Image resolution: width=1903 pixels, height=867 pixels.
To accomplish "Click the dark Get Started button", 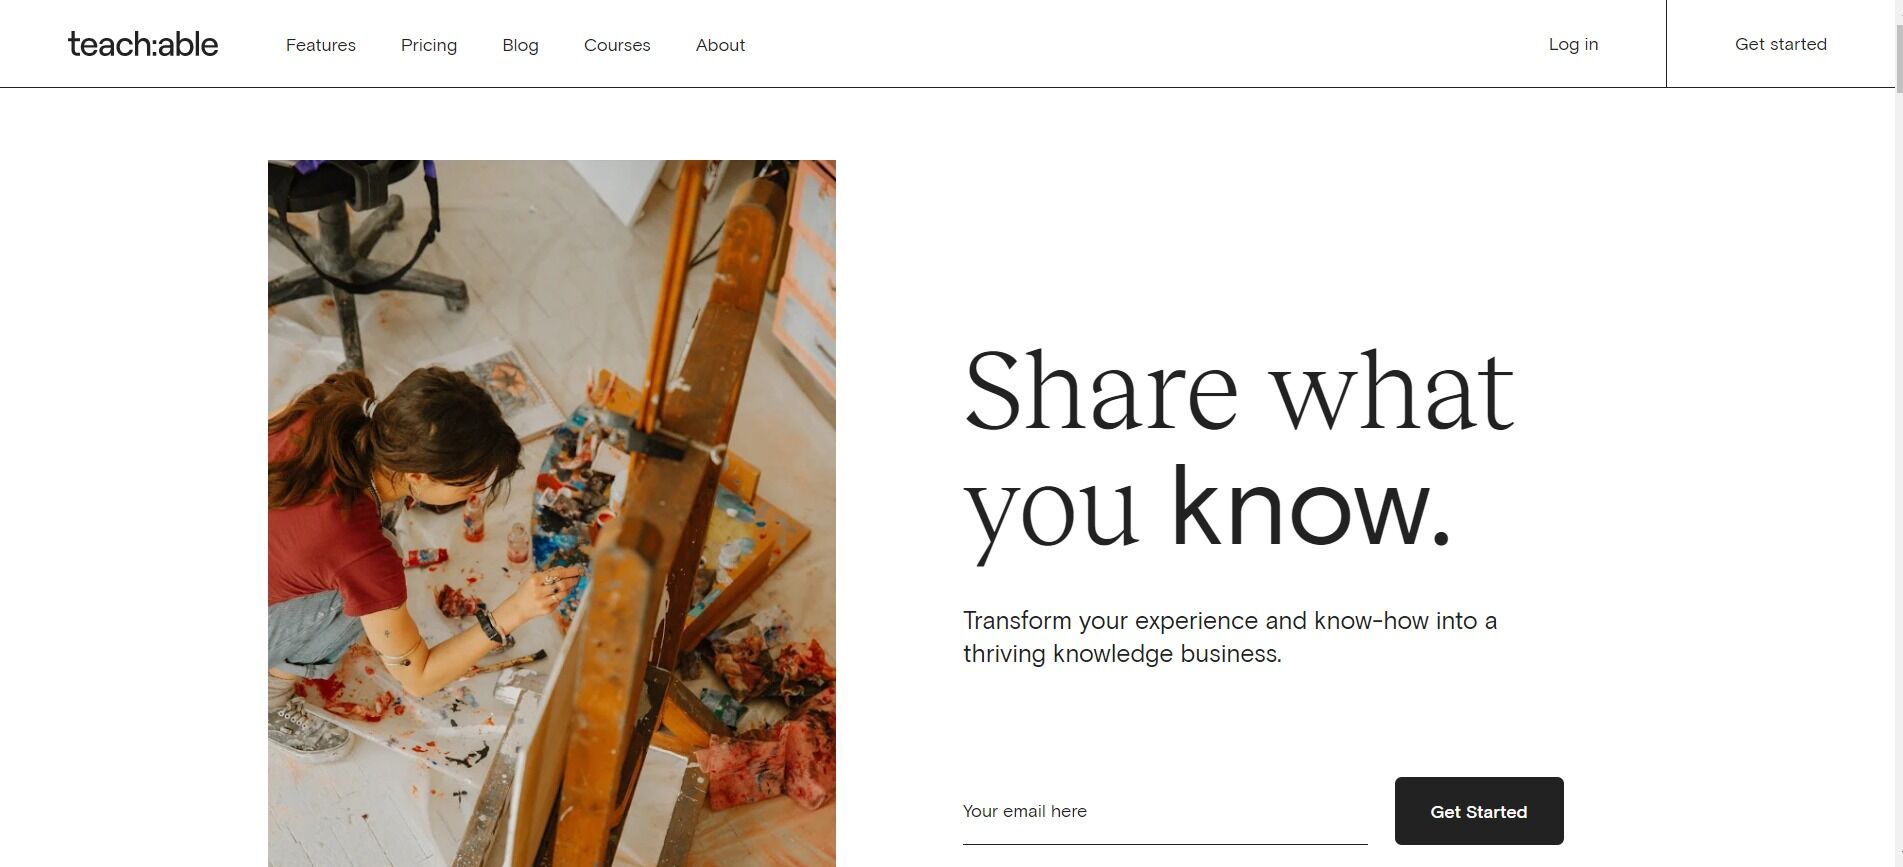I will point(1479,811).
